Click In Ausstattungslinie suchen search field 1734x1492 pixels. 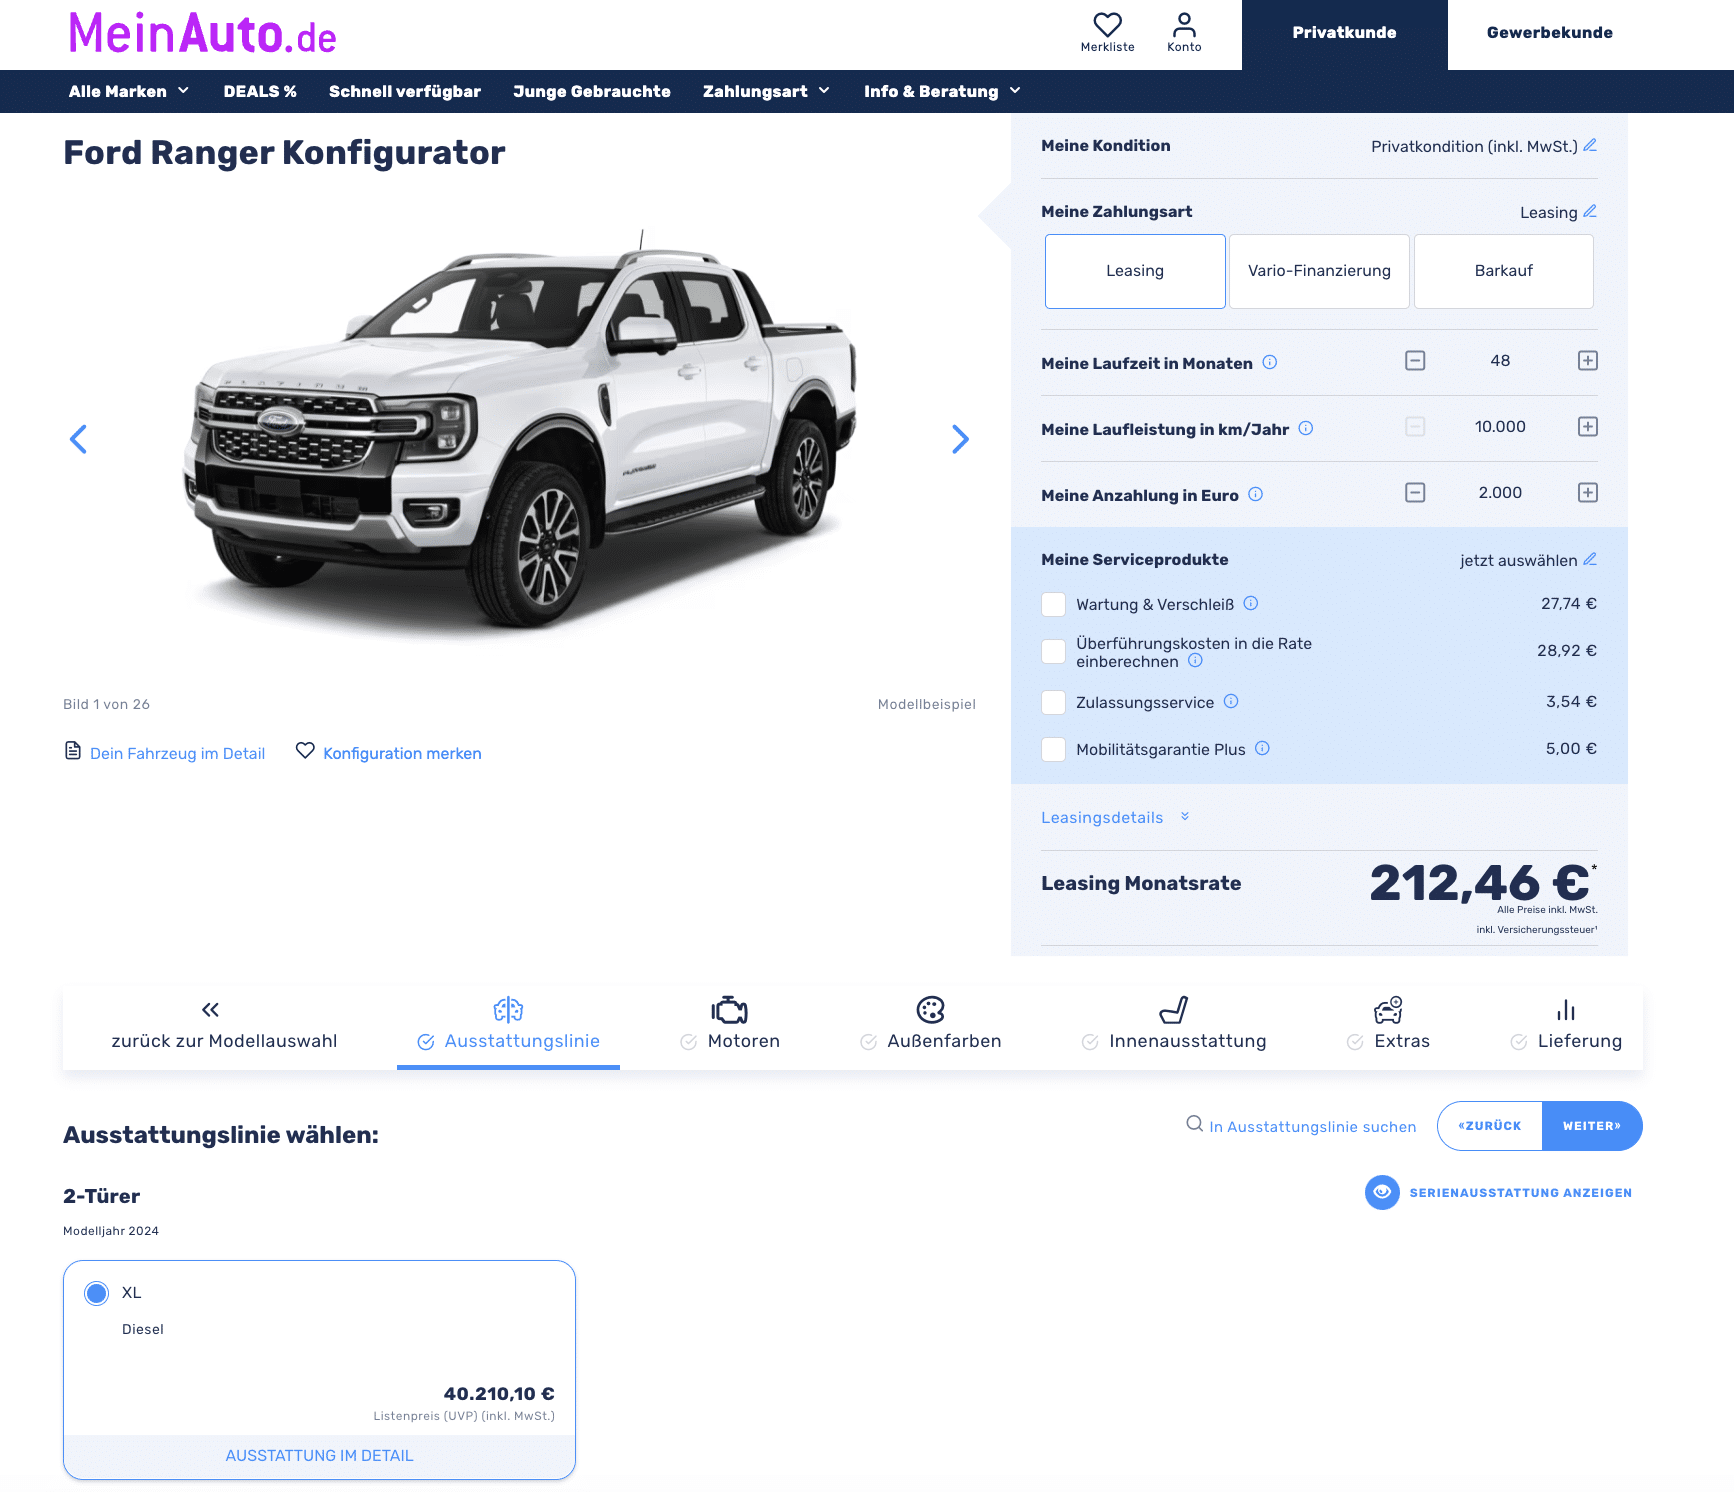point(1312,1126)
